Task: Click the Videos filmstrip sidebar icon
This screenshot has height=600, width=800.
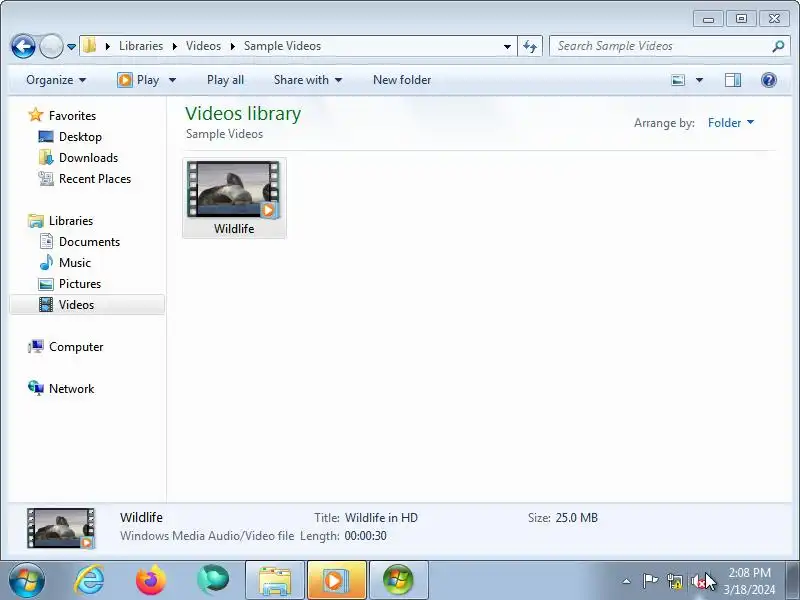Action: [46, 305]
